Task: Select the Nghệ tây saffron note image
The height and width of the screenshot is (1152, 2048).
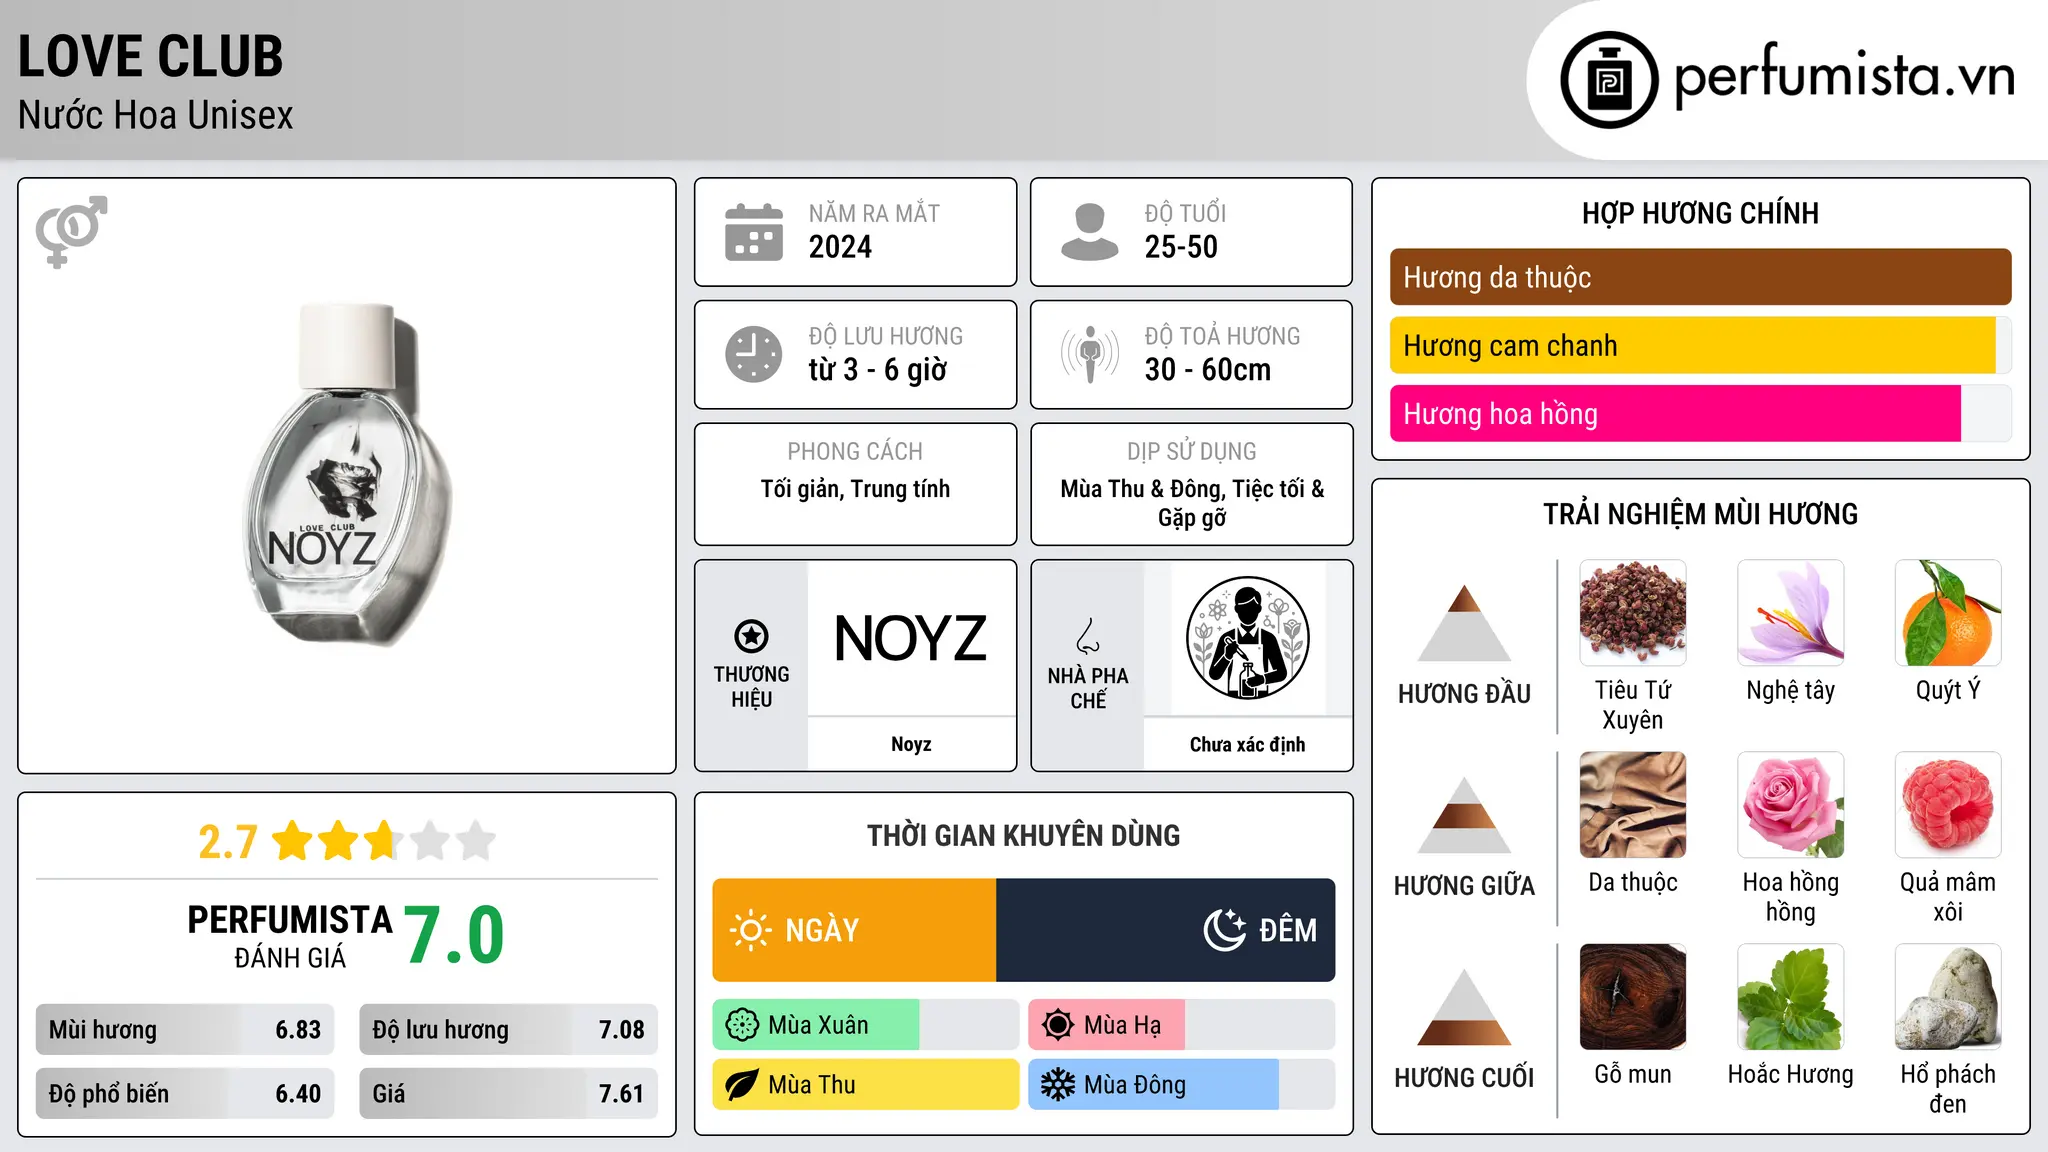Action: (1791, 613)
